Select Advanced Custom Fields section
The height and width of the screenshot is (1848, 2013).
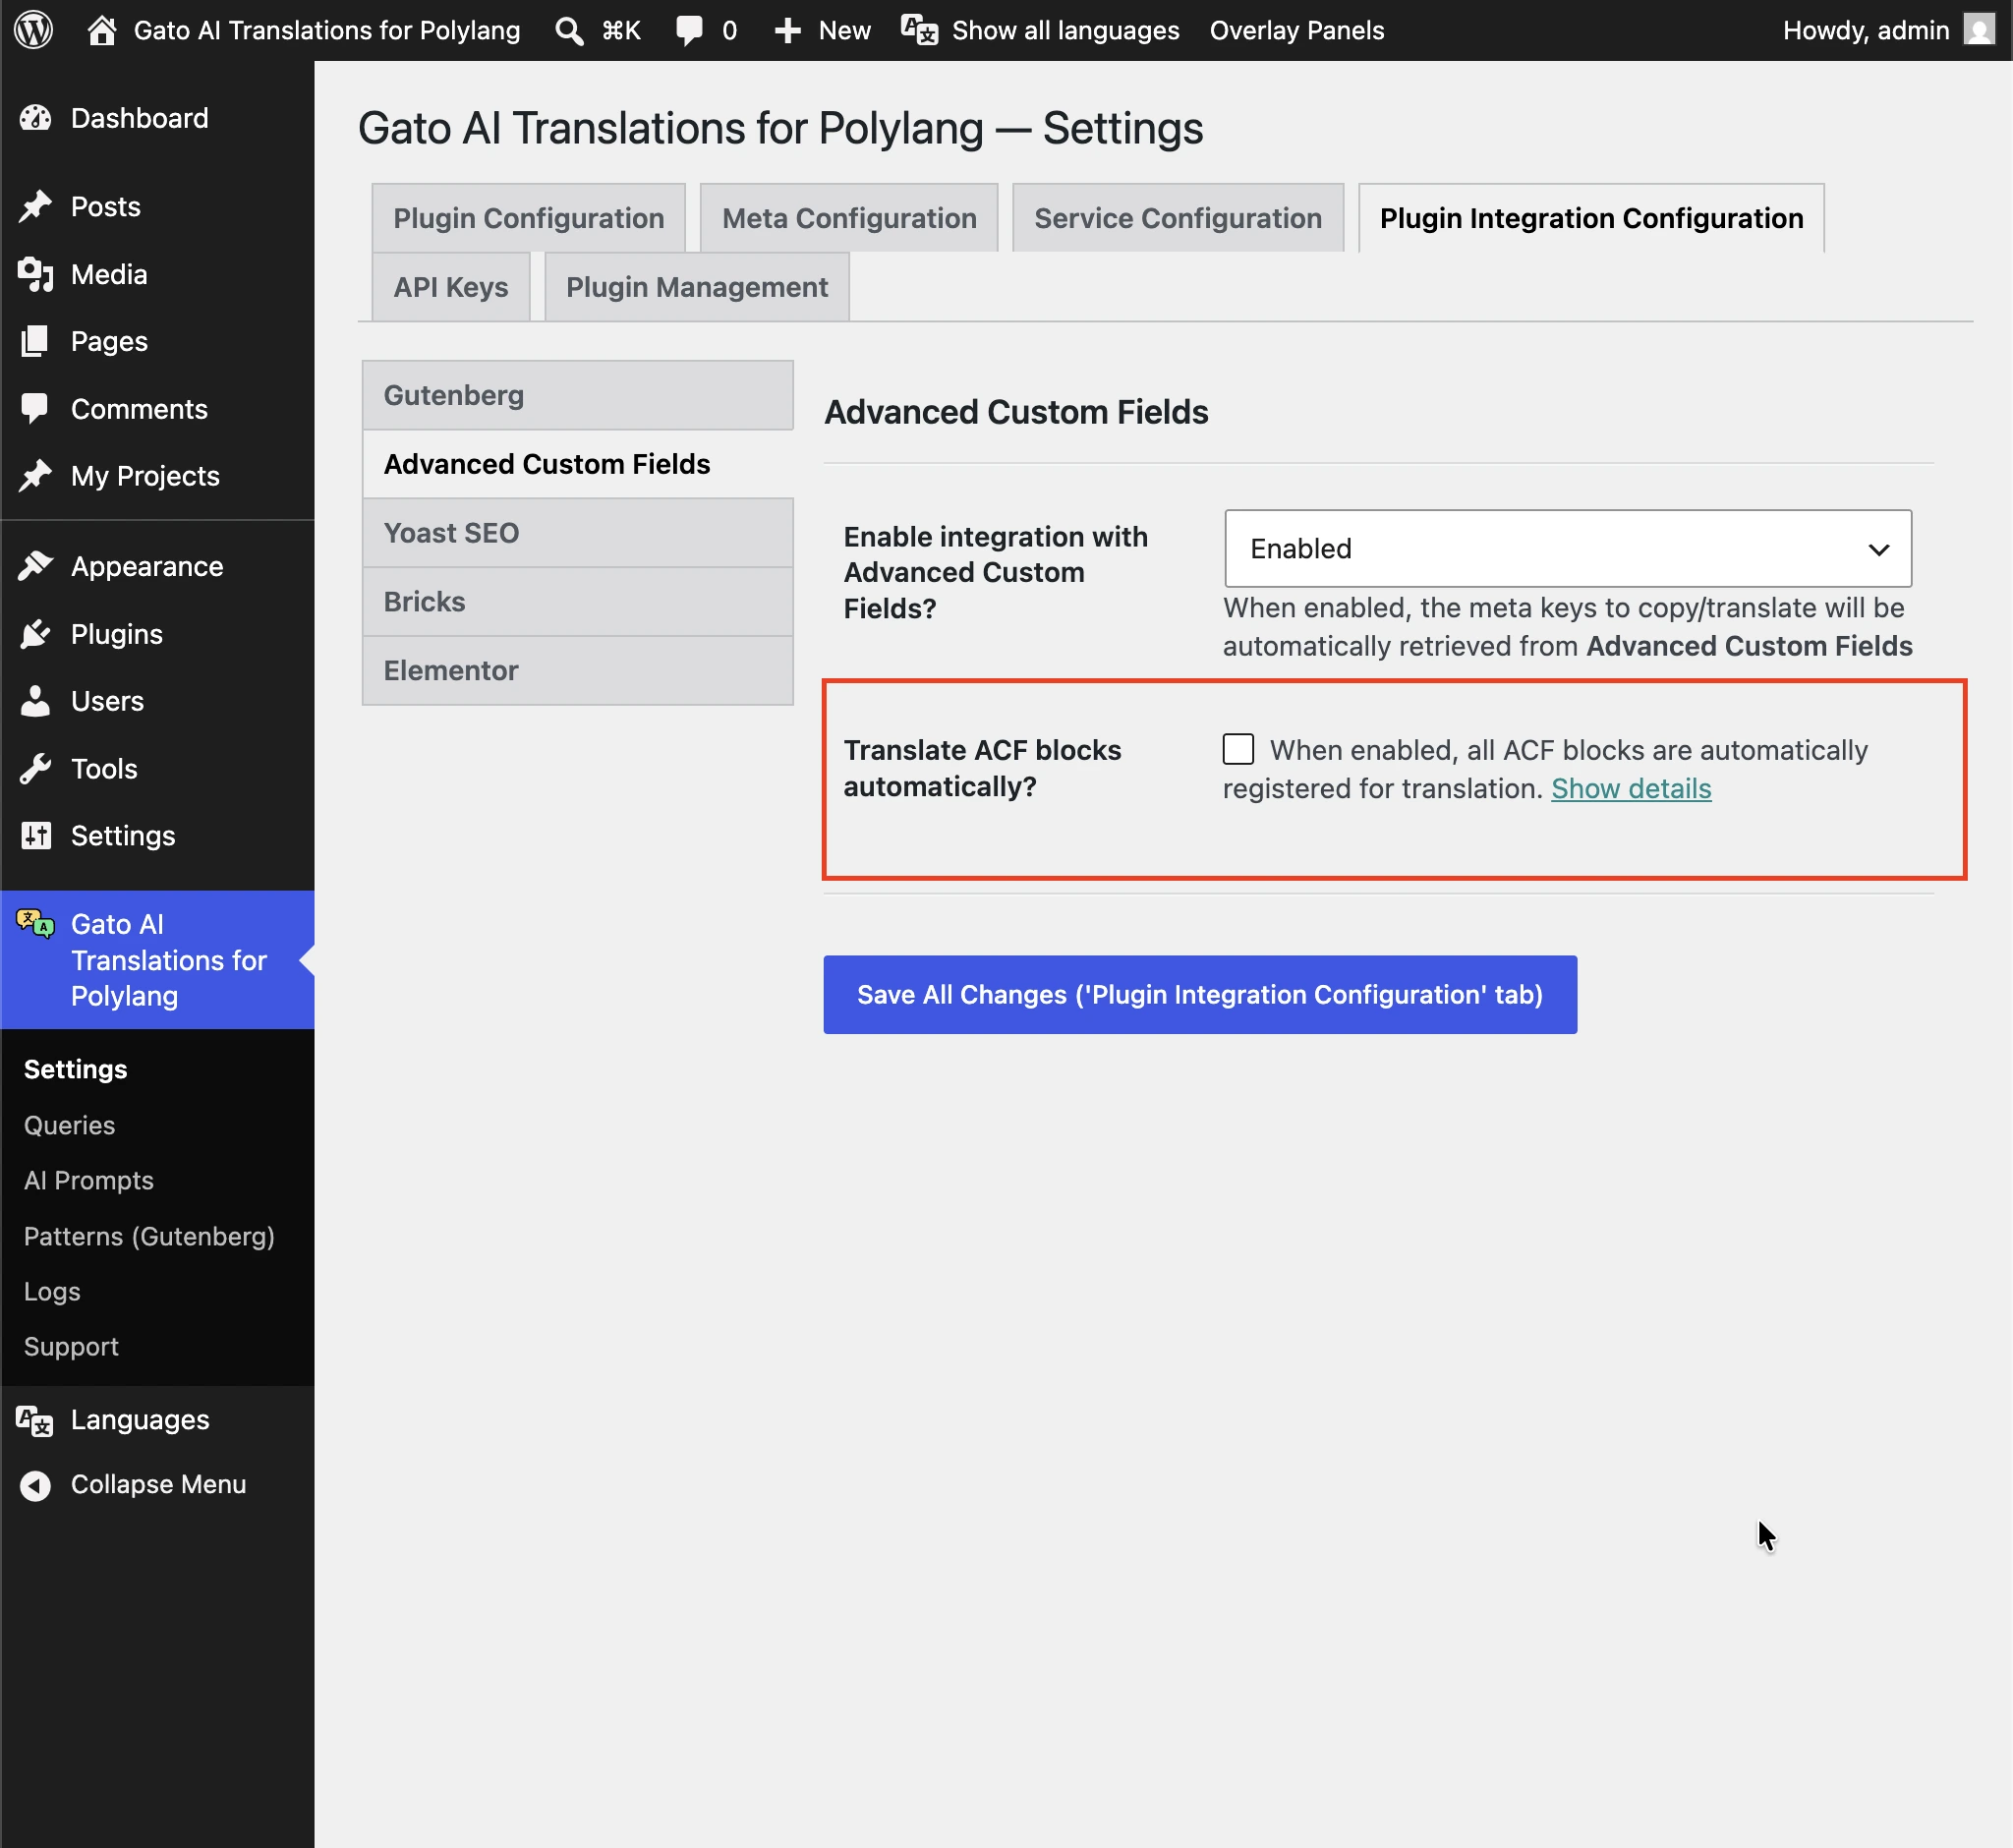[578, 464]
